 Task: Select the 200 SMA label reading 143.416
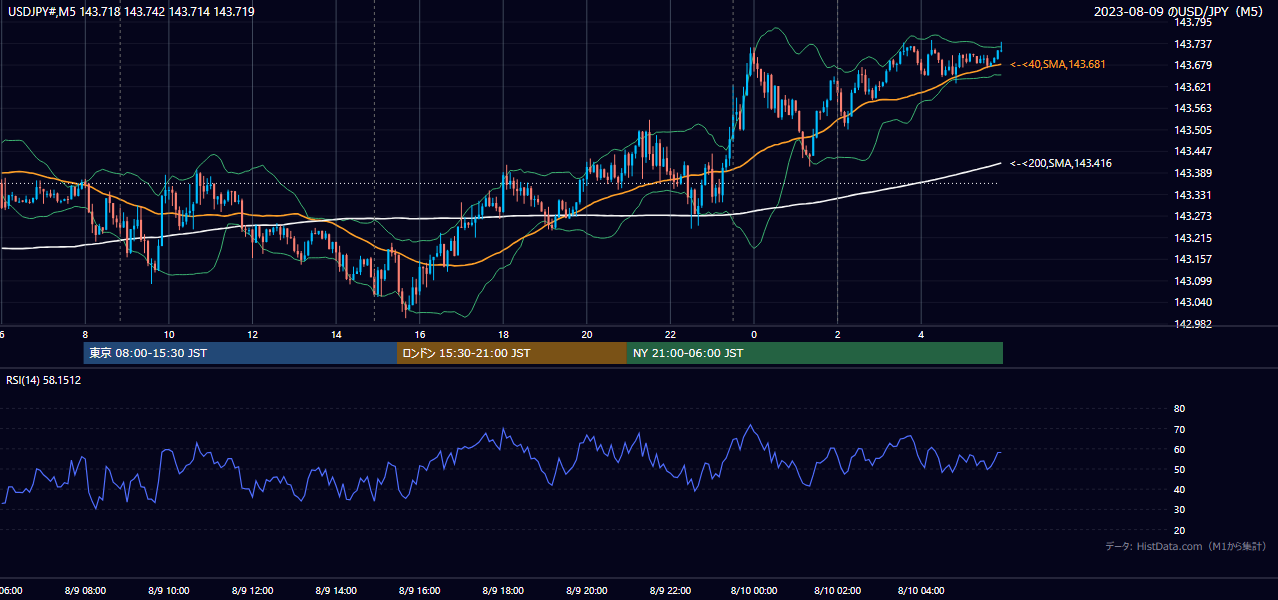(1061, 163)
